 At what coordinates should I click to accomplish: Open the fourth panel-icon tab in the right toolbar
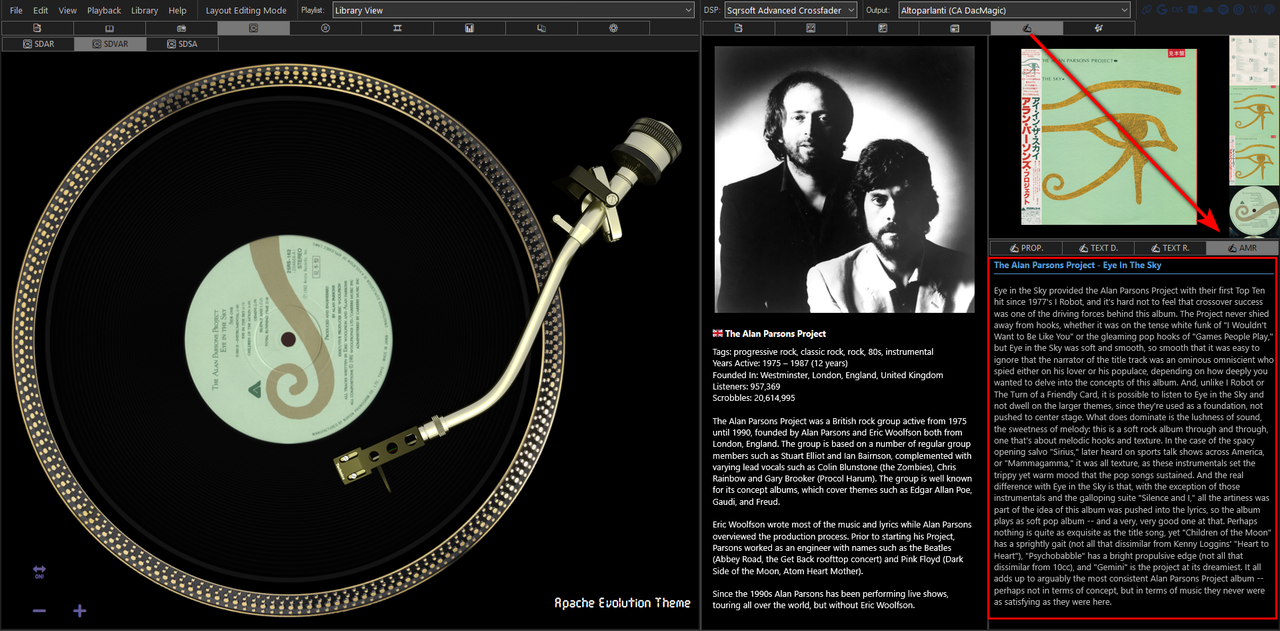[x=954, y=28]
